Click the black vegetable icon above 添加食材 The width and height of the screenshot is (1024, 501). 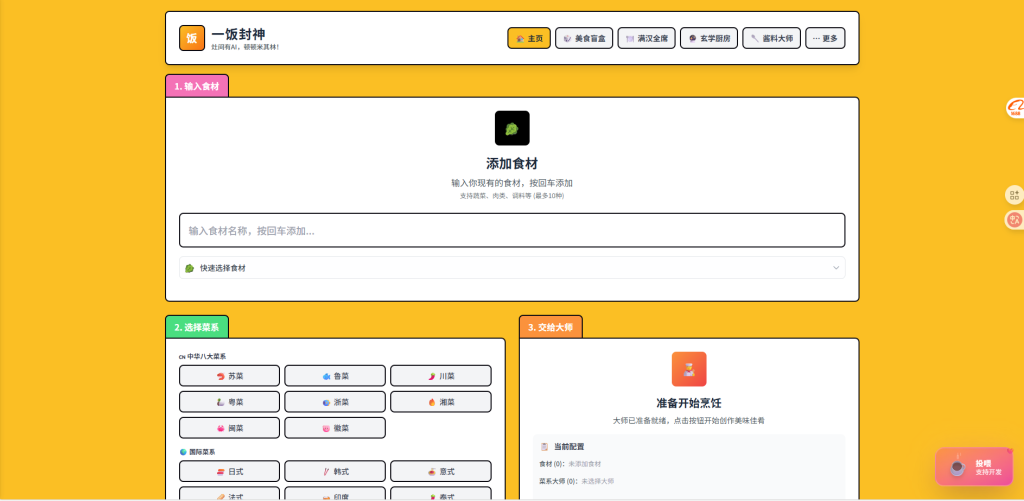pyautogui.click(x=512, y=128)
